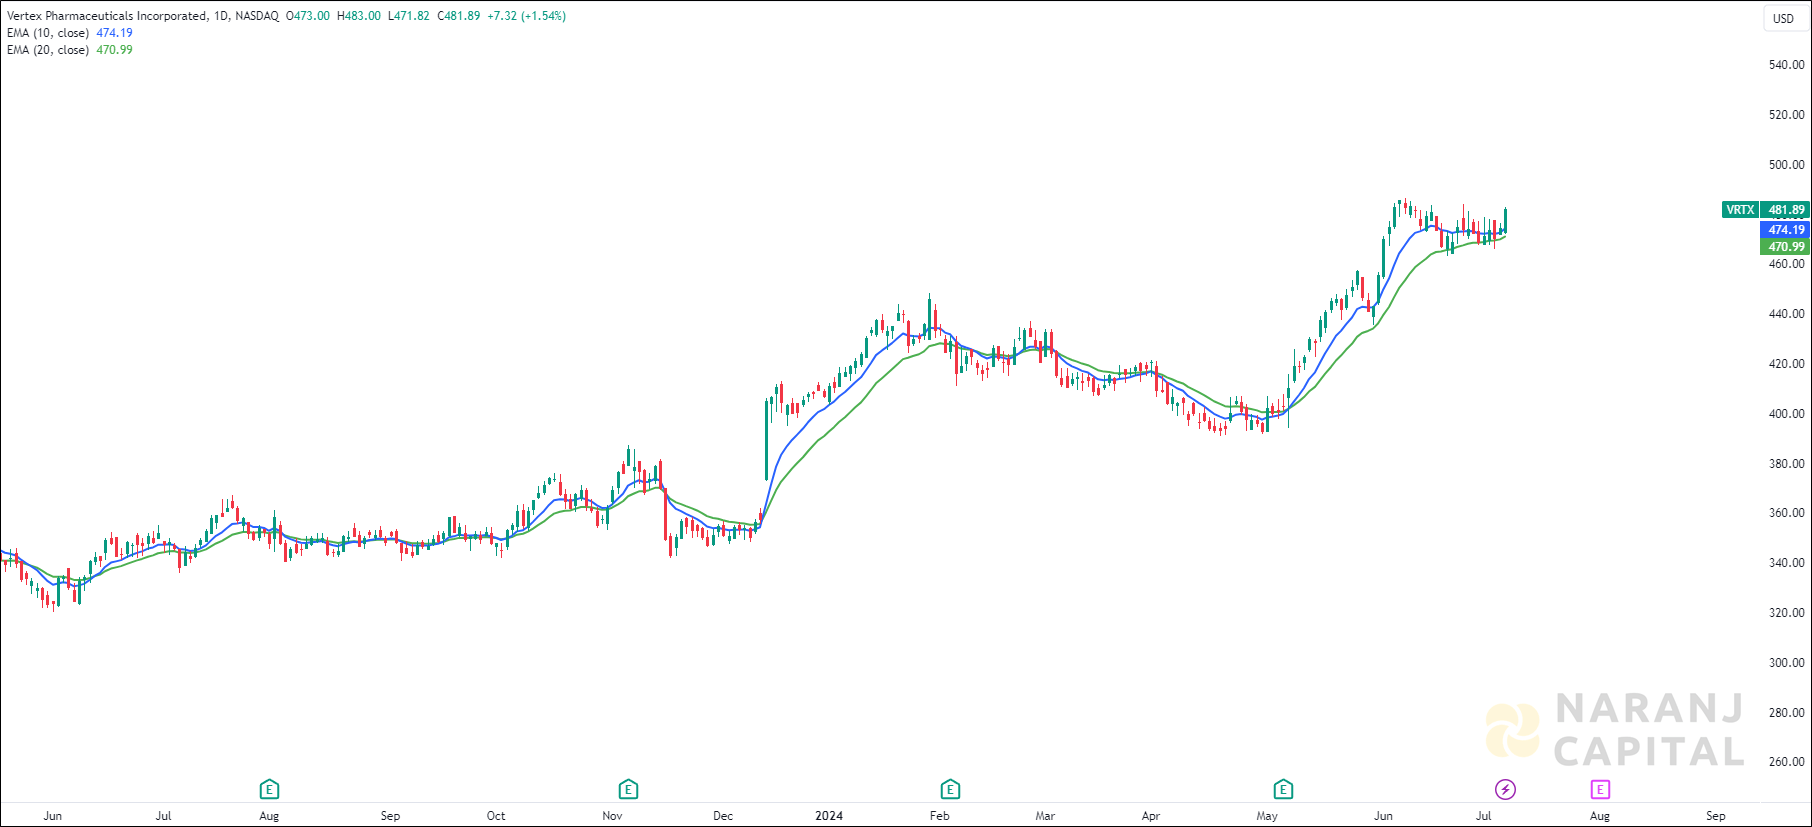The width and height of the screenshot is (1812, 827).
Task: Click the 300.00 price axis level
Action: 1786,663
